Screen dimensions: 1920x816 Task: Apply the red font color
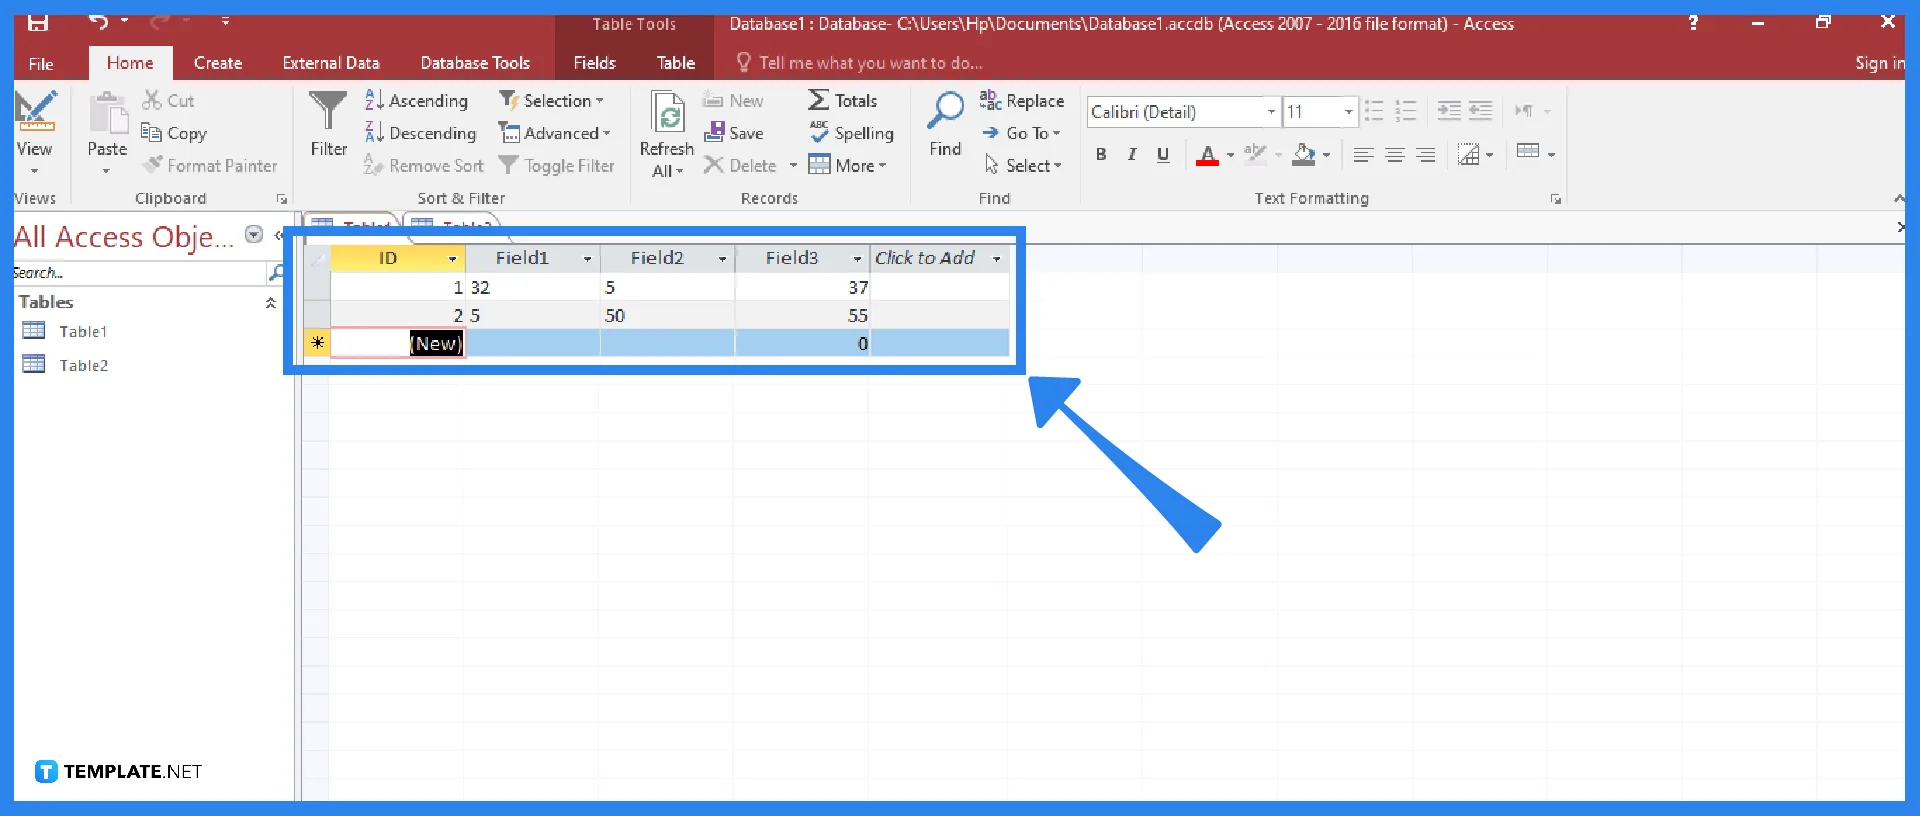(x=1207, y=155)
